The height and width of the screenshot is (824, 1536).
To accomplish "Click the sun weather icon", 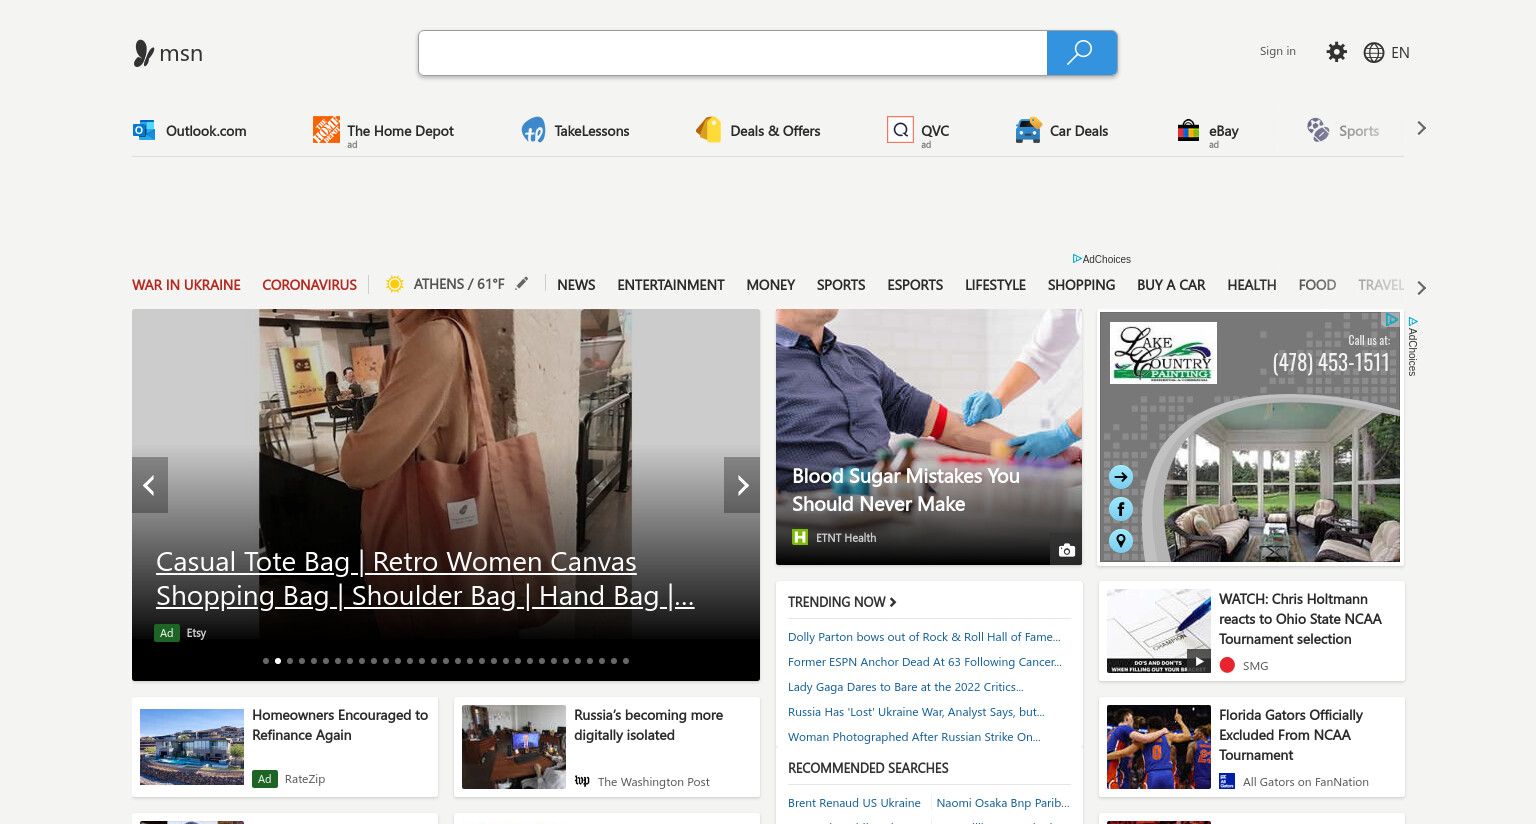I will coord(395,284).
